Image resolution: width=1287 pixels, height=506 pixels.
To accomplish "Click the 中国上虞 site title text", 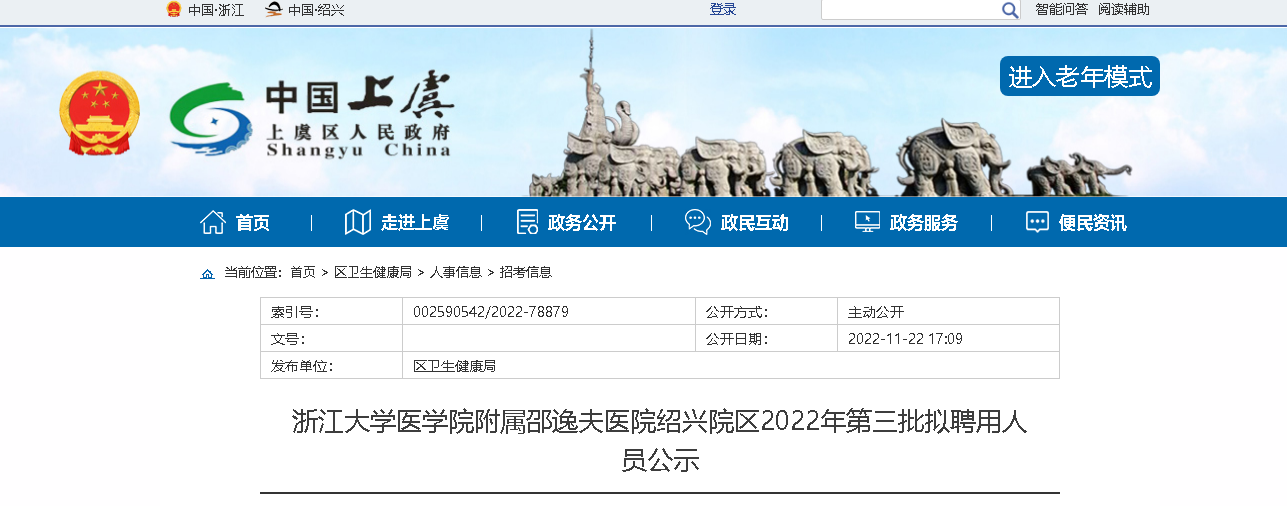I will (x=359, y=98).
